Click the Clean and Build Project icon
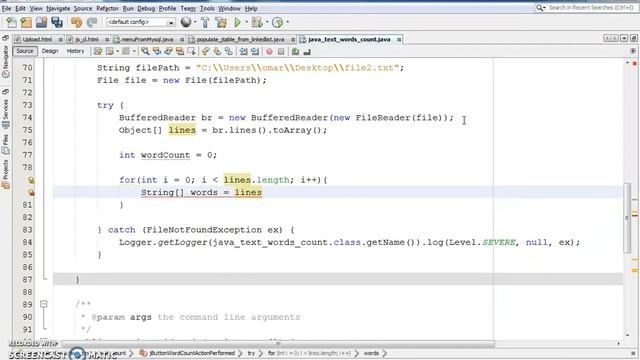The image size is (640, 360). (x=221, y=22)
